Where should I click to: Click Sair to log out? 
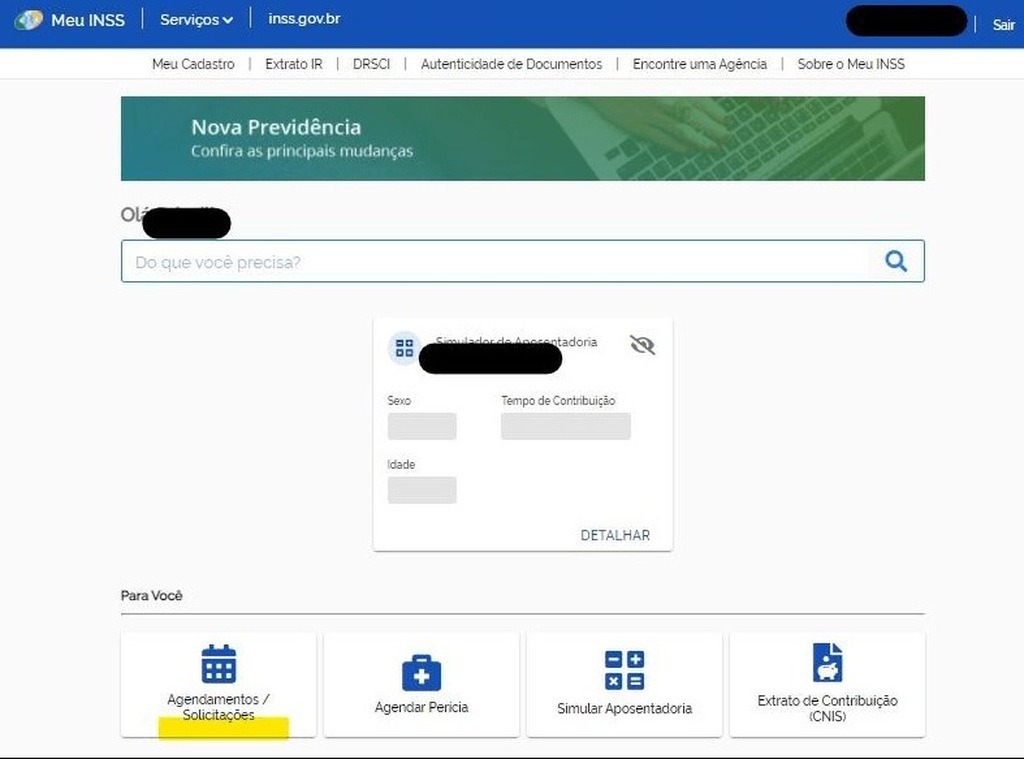click(x=1004, y=25)
